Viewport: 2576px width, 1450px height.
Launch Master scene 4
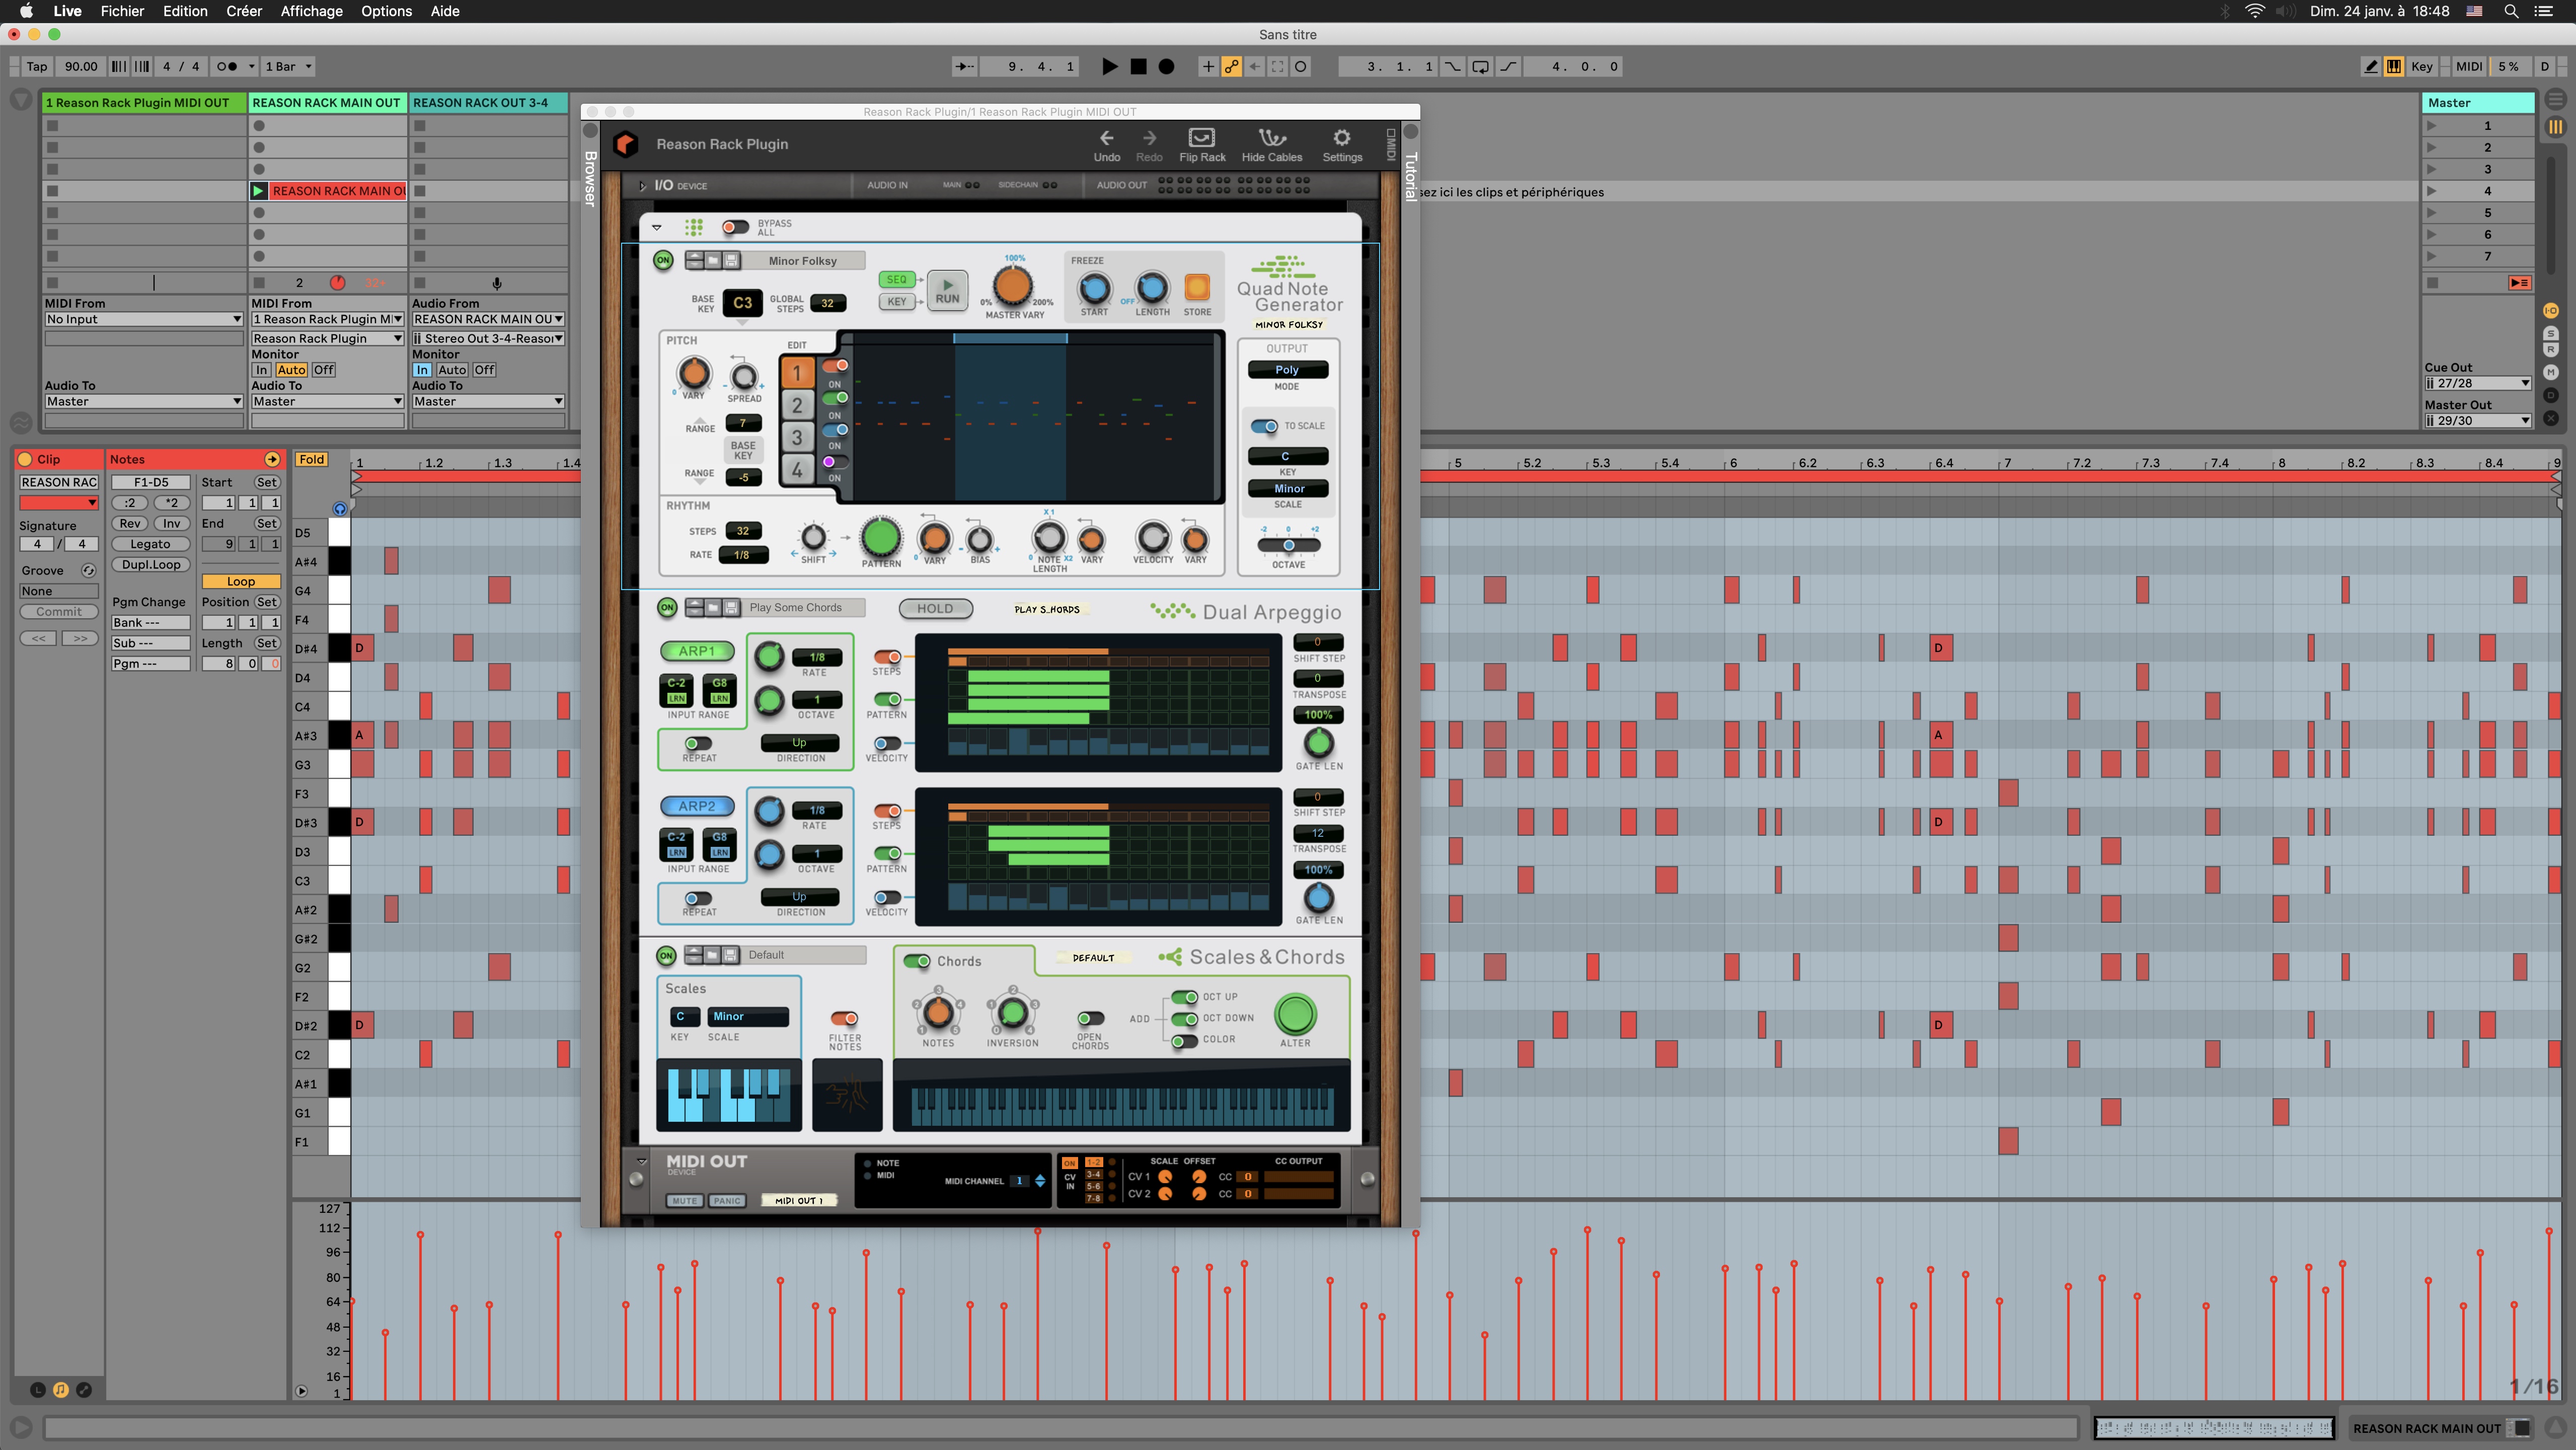coord(2431,191)
